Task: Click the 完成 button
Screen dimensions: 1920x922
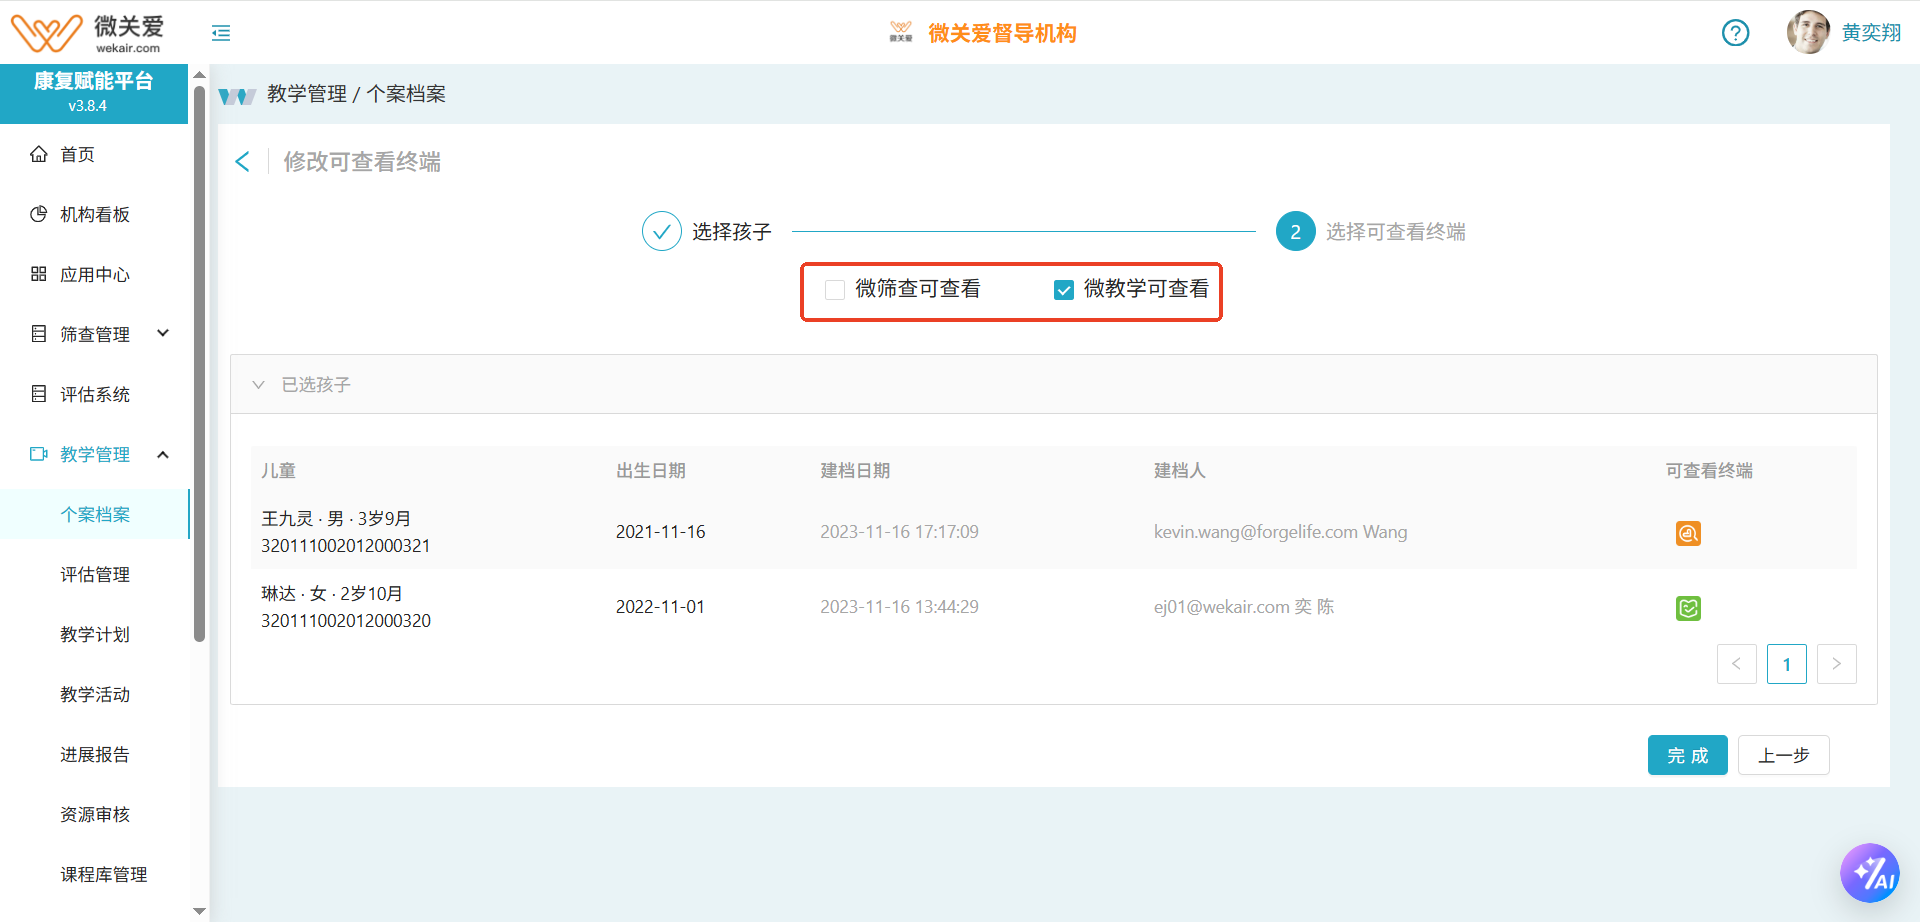Action: [x=1687, y=755]
